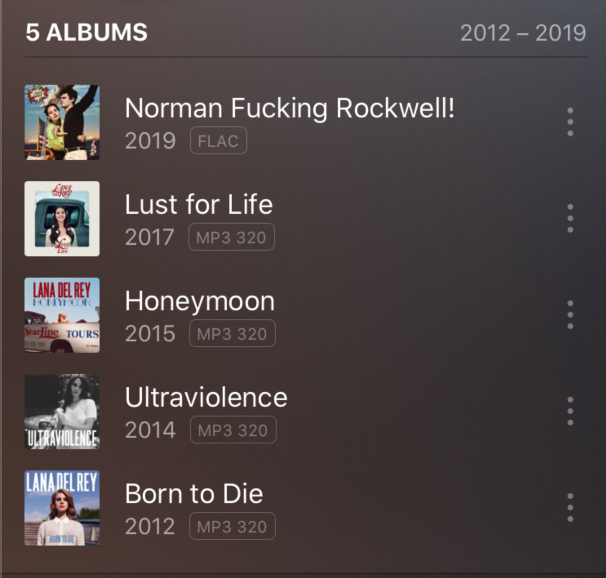Image resolution: width=606 pixels, height=578 pixels.
Task: Click the Lust for Life album artwork
Action: [62, 219]
